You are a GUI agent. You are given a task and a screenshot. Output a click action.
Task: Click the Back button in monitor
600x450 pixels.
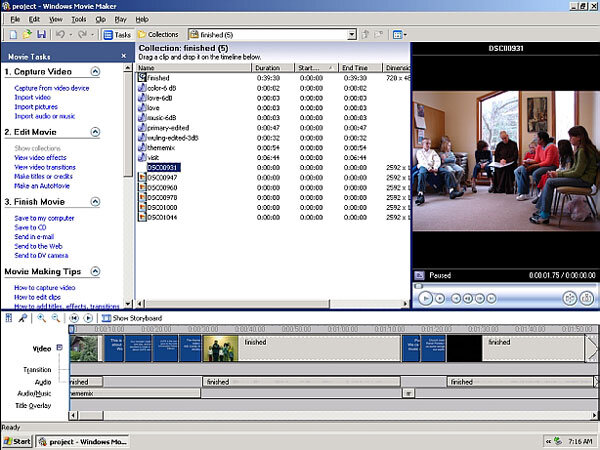coord(456,298)
